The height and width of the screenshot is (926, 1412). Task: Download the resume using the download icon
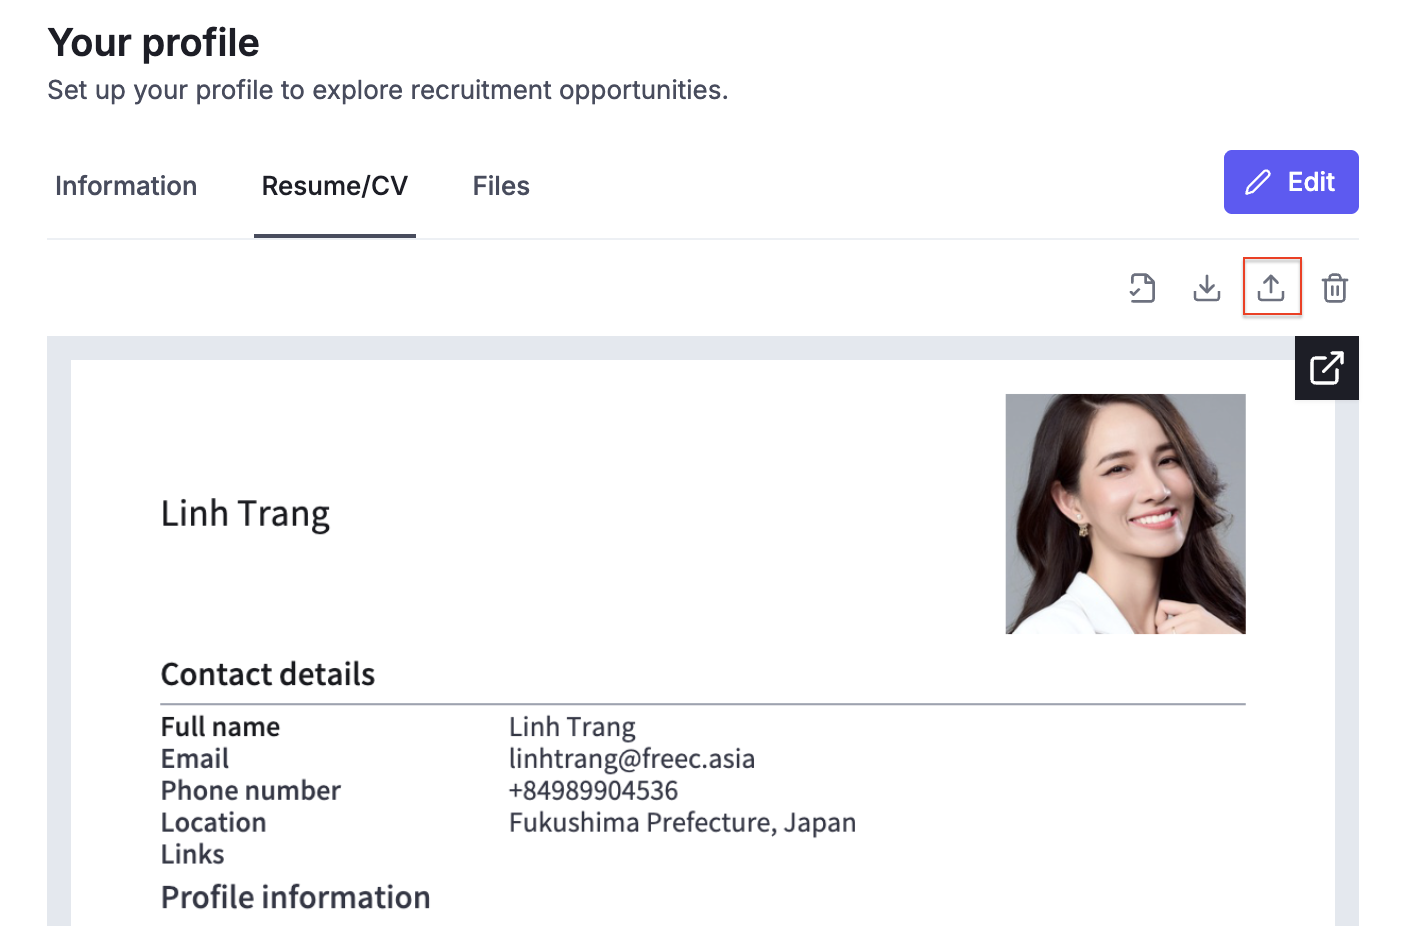pos(1207,288)
